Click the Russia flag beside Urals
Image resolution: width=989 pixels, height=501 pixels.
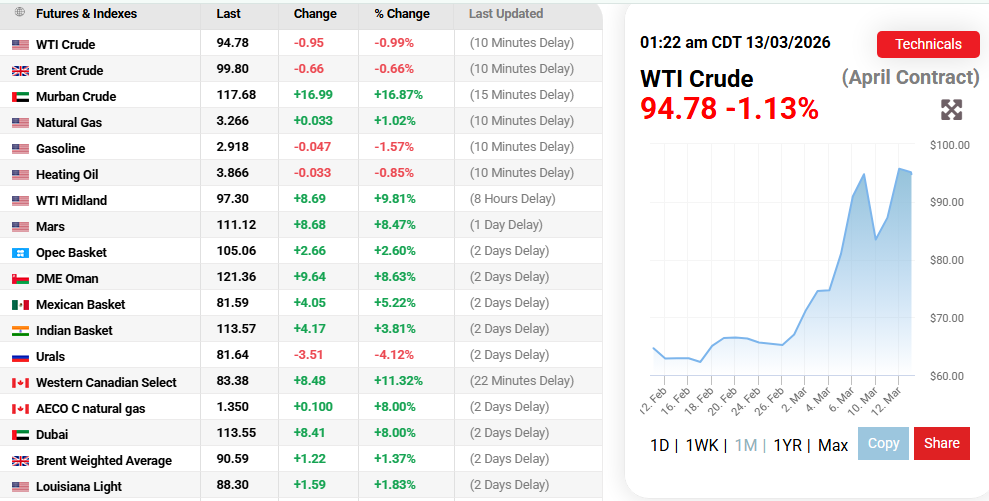point(20,357)
